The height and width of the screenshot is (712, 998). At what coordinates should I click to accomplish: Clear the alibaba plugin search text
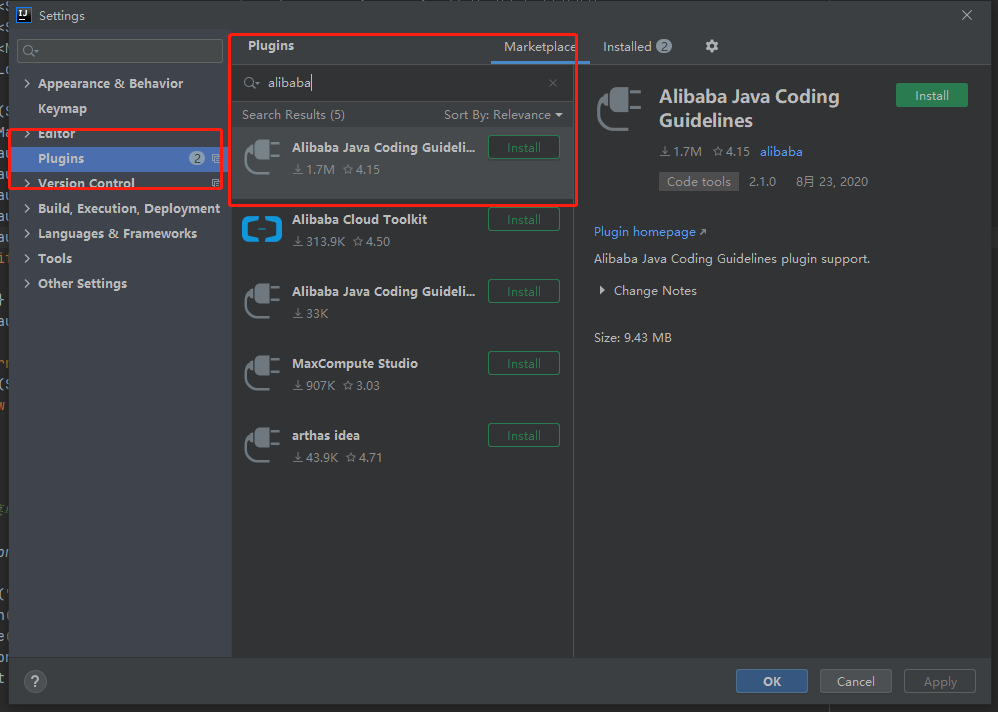click(552, 83)
